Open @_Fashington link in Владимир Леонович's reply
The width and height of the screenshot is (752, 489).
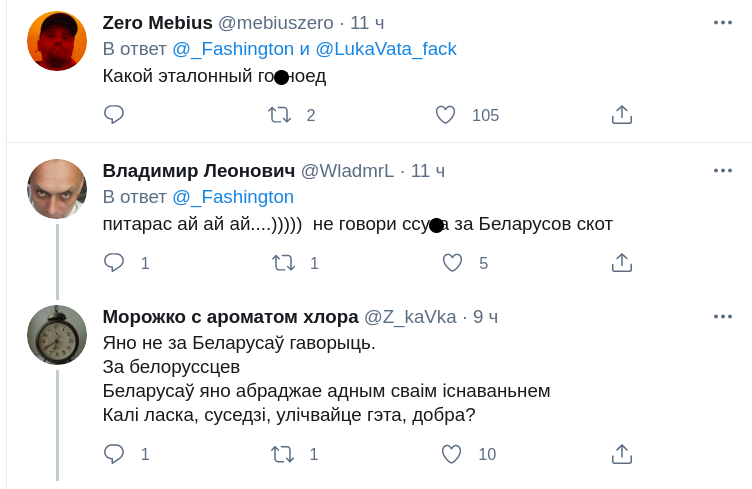(233, 197)
